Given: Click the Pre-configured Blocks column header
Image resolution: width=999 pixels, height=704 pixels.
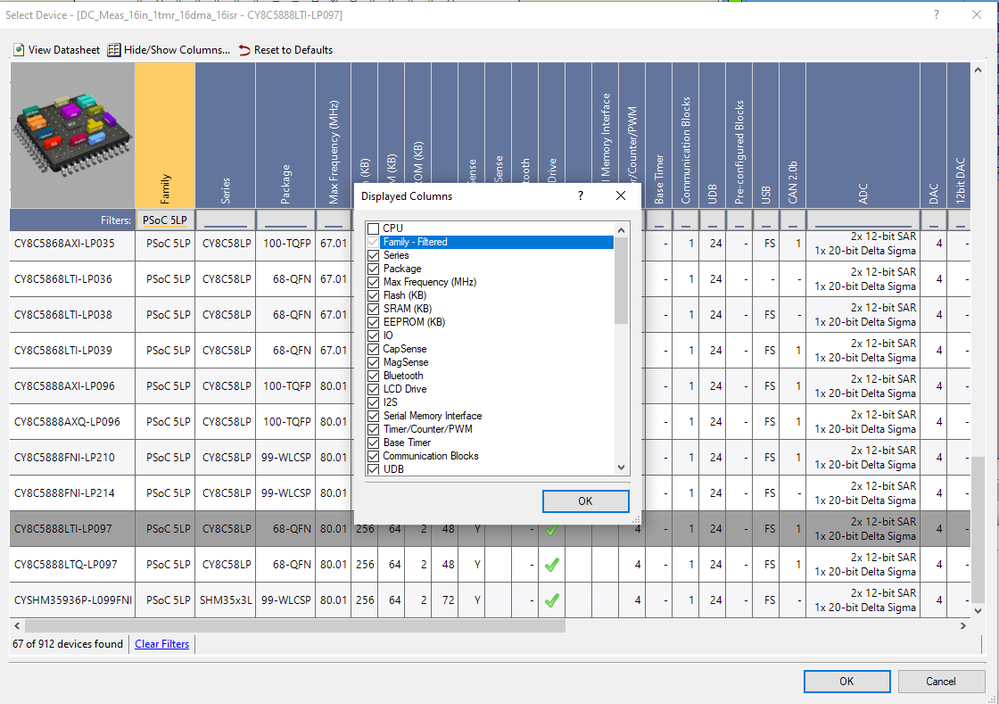Looking at the screenshot, I should (739, 135).
